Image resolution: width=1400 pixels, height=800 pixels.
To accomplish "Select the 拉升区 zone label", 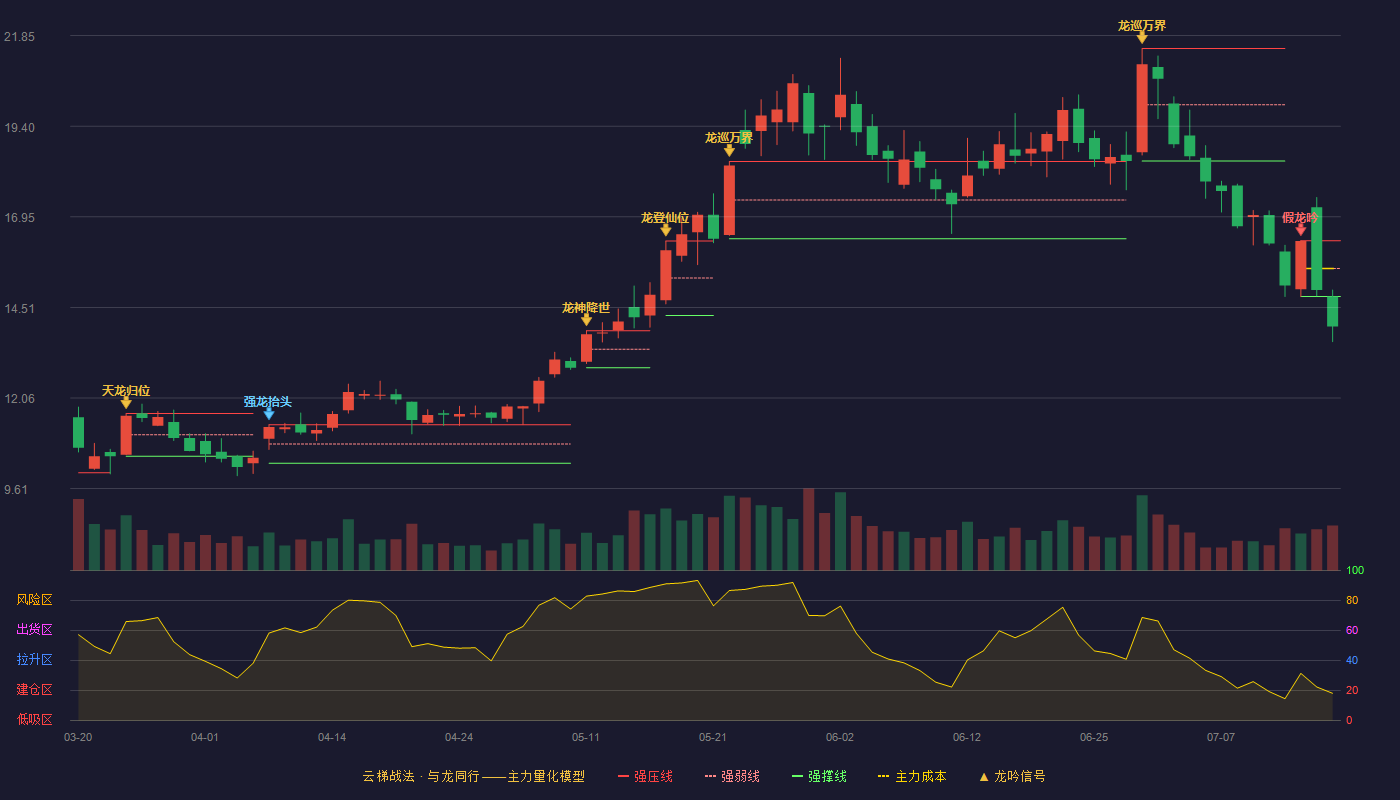I will 35,660.
